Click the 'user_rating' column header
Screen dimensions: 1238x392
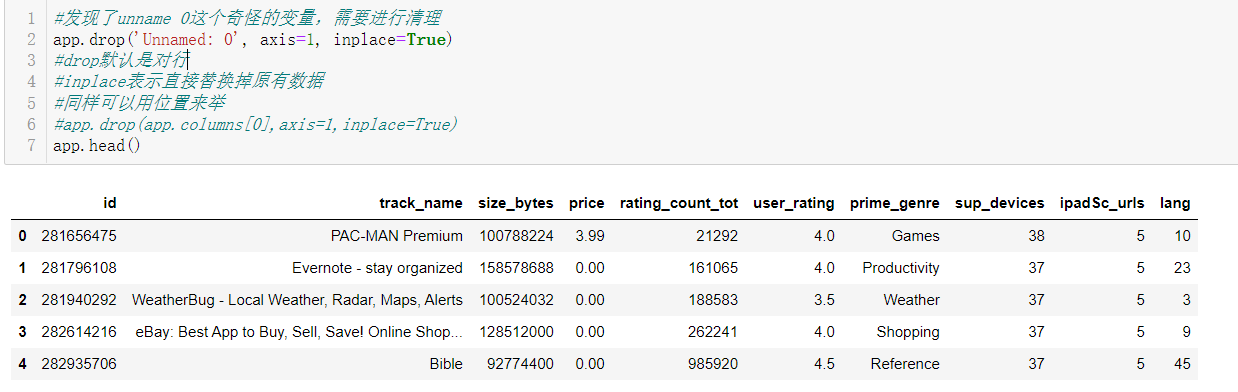(x=794, y=203)
